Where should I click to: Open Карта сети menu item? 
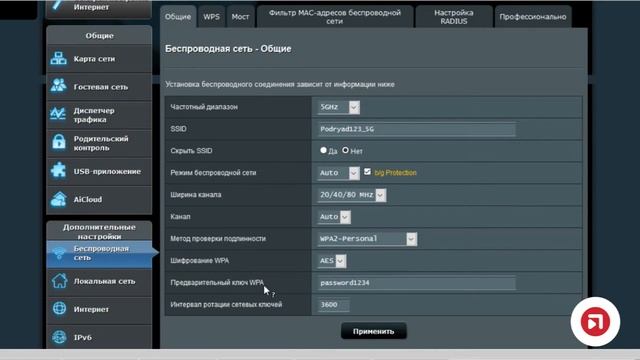point(99,59)
